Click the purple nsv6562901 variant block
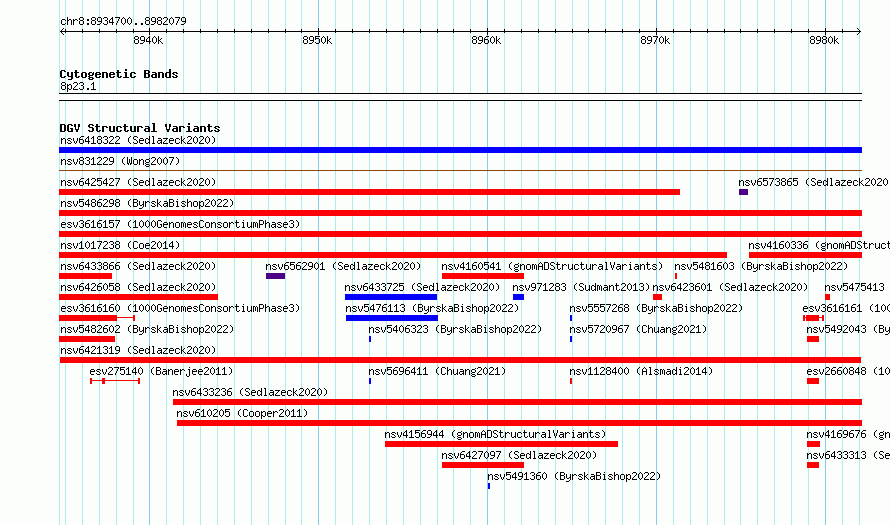The width and height of the screenshot is (890, 525). pos(275,276)
